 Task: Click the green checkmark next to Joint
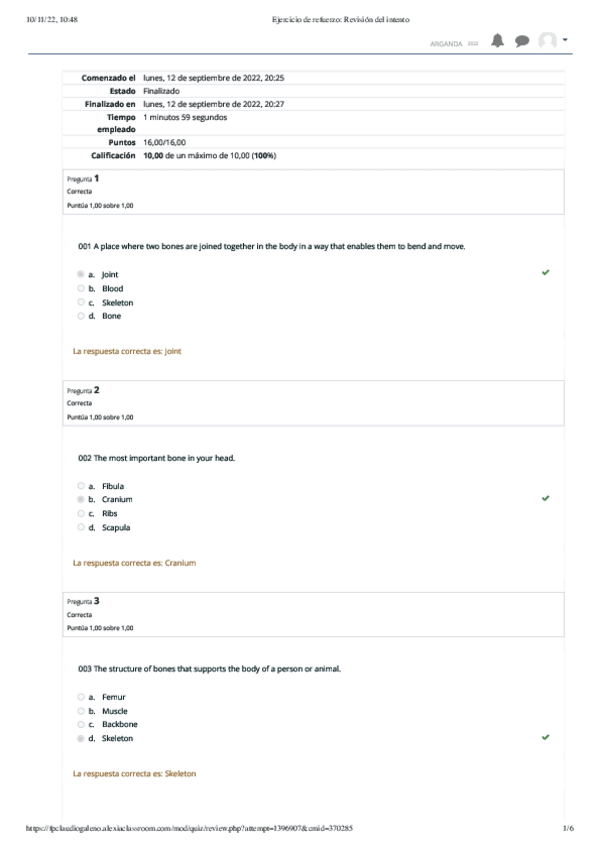[545, 273]
